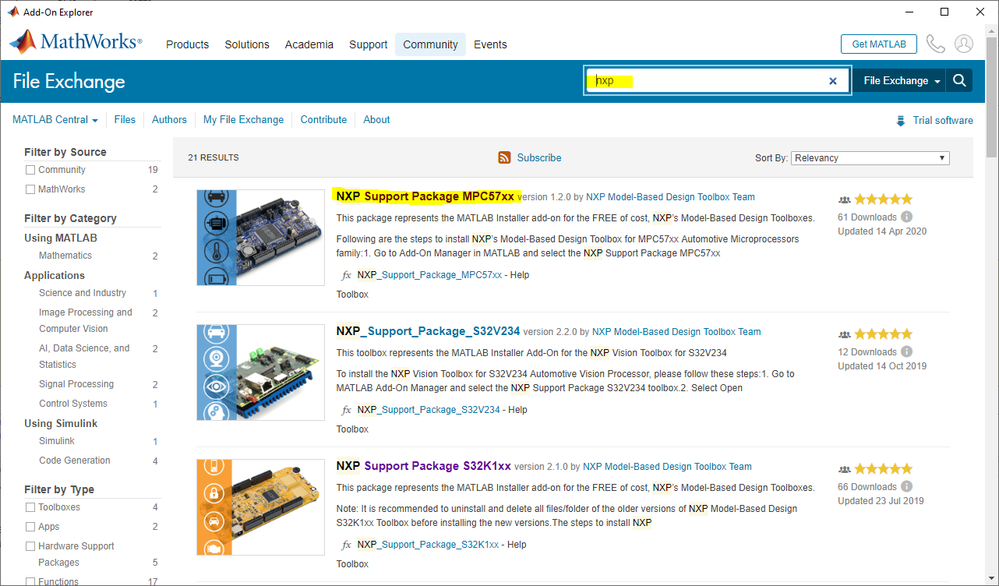This screenshot has width=999, height=586.
Task: Click info icon beside 66 Downloads
Action: pos(907,487)
